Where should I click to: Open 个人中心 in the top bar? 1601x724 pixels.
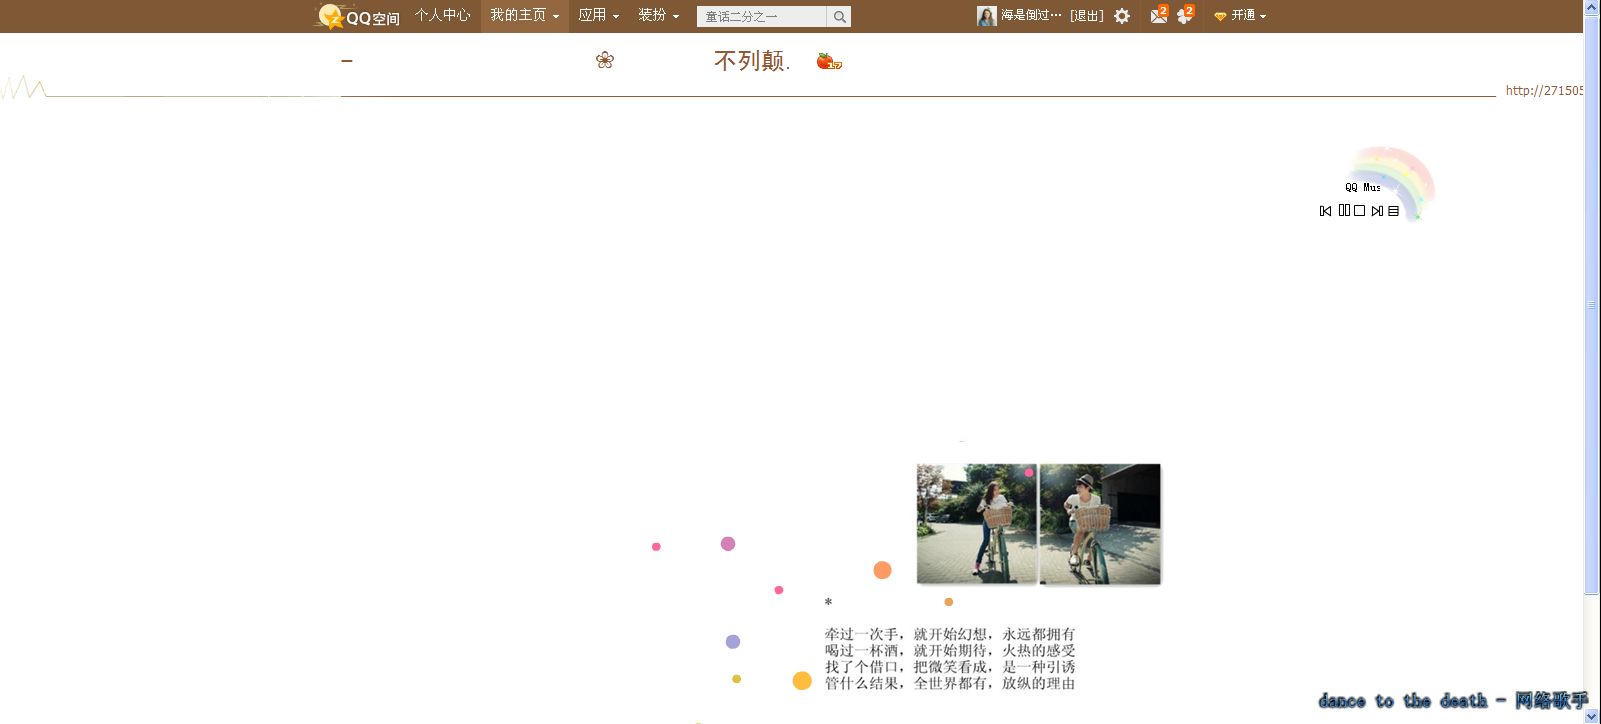click(x=442, y=15)
